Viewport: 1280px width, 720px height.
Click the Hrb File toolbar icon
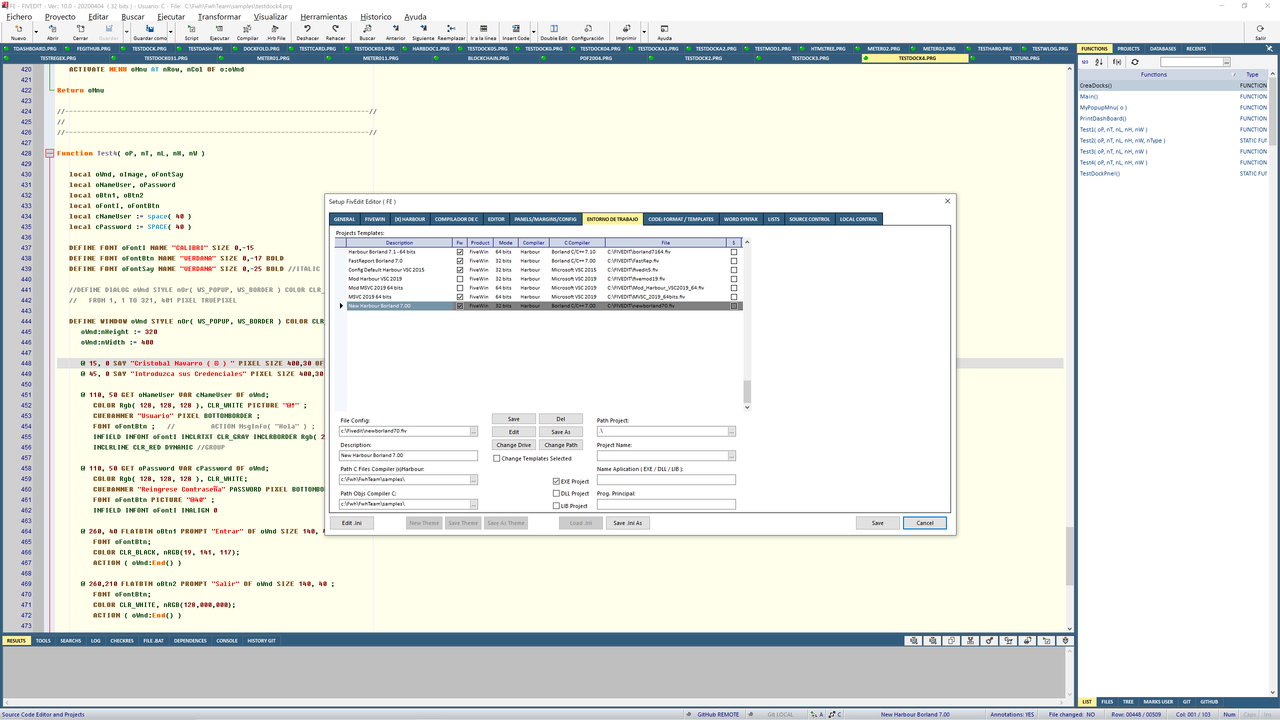(276, 31)
